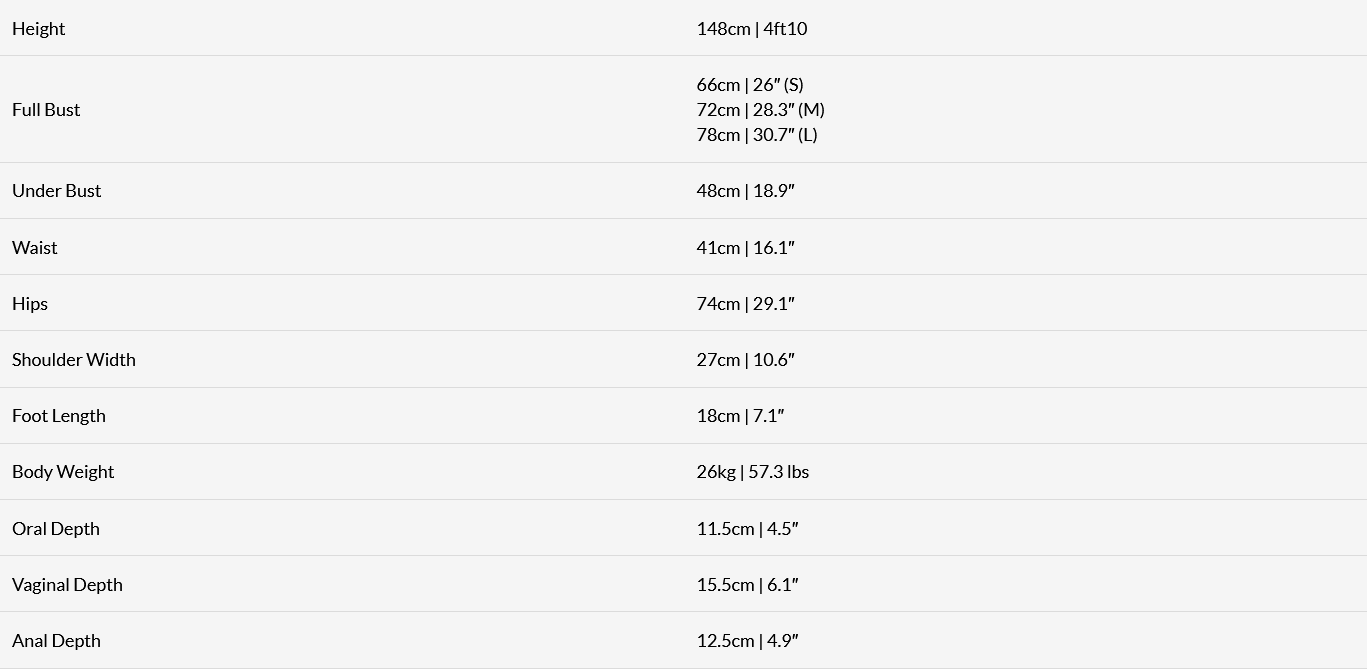
Task: Click the Waist row label
Action: (x=35, y=248)
